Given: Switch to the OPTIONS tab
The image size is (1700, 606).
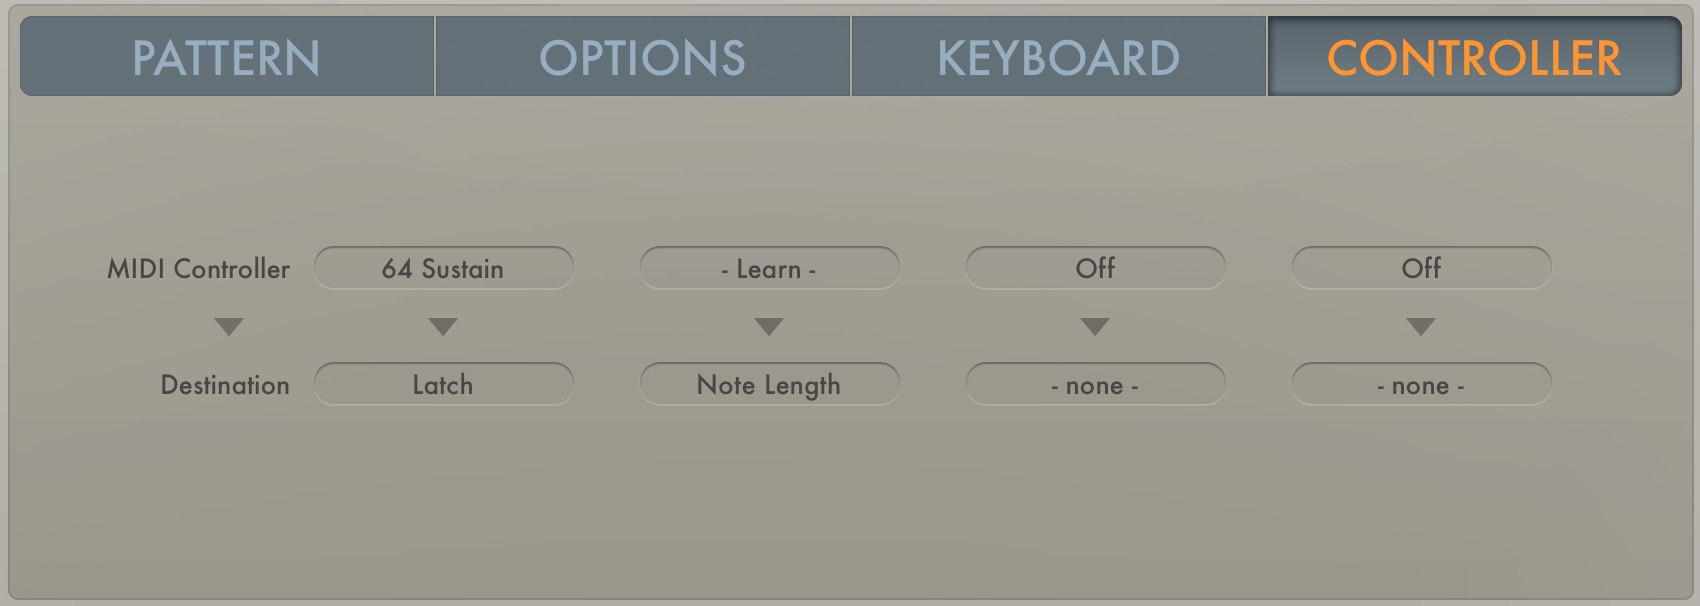Looking at the screenshot, I should click(x=643, y=57).
